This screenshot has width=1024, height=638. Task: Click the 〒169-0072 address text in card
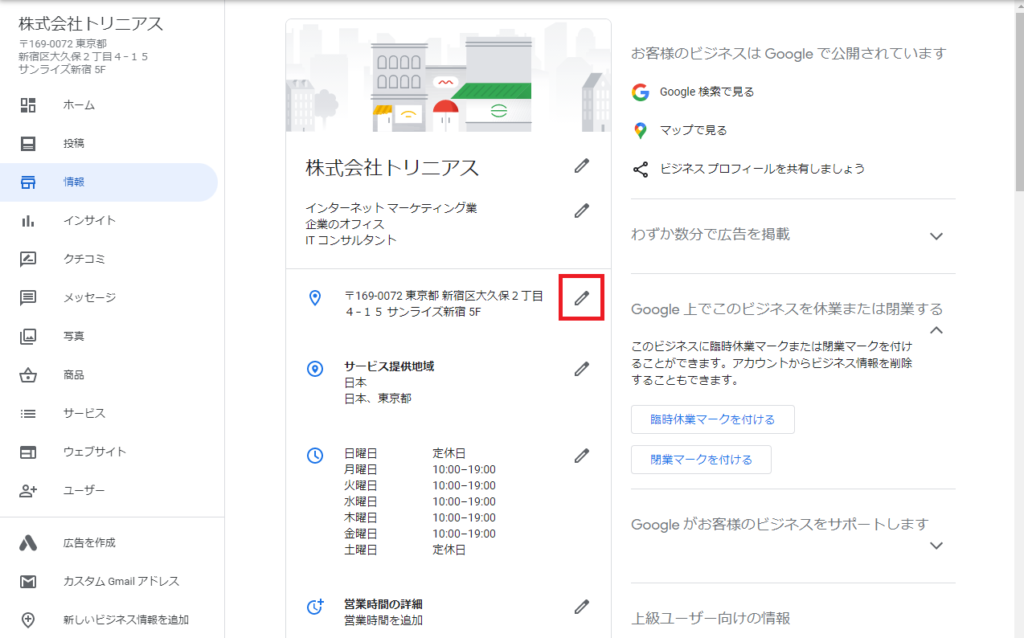pos(443,304)
